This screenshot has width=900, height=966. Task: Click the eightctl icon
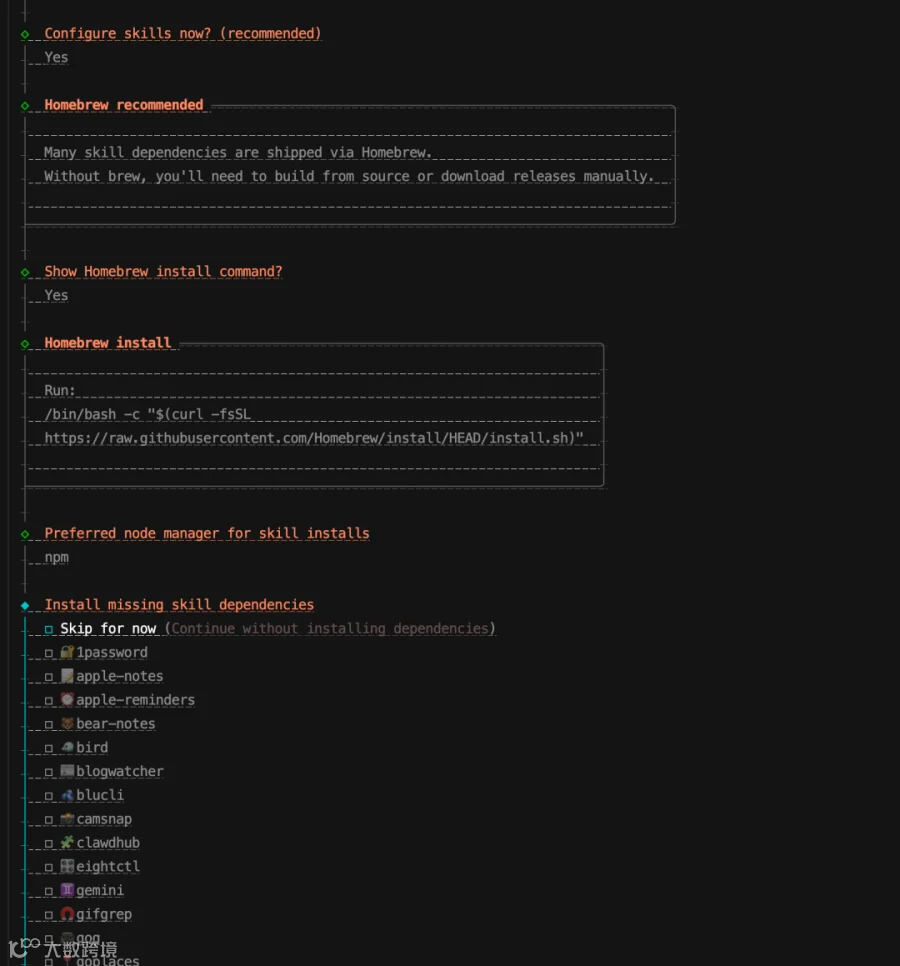click(67, 866)
